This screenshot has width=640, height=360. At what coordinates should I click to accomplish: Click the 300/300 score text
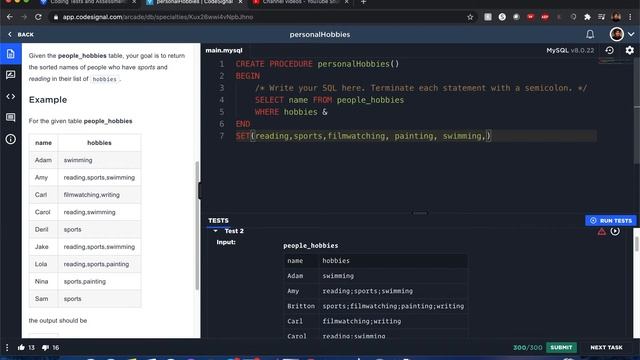527,347
